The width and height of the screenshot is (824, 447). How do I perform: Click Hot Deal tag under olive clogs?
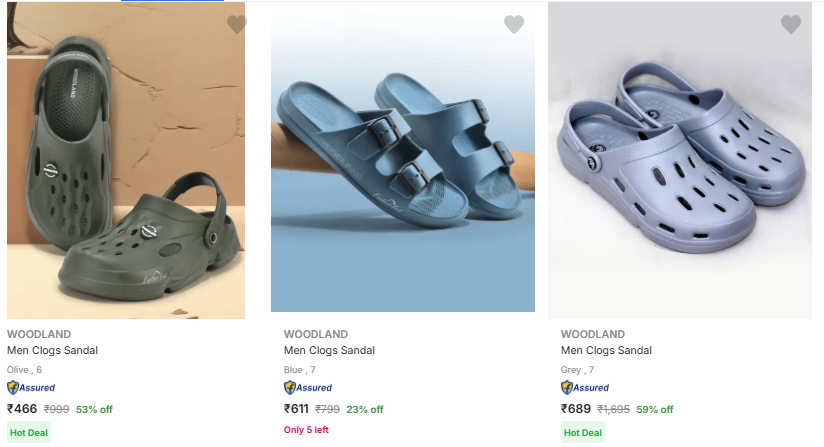click(x=29, y=433)
